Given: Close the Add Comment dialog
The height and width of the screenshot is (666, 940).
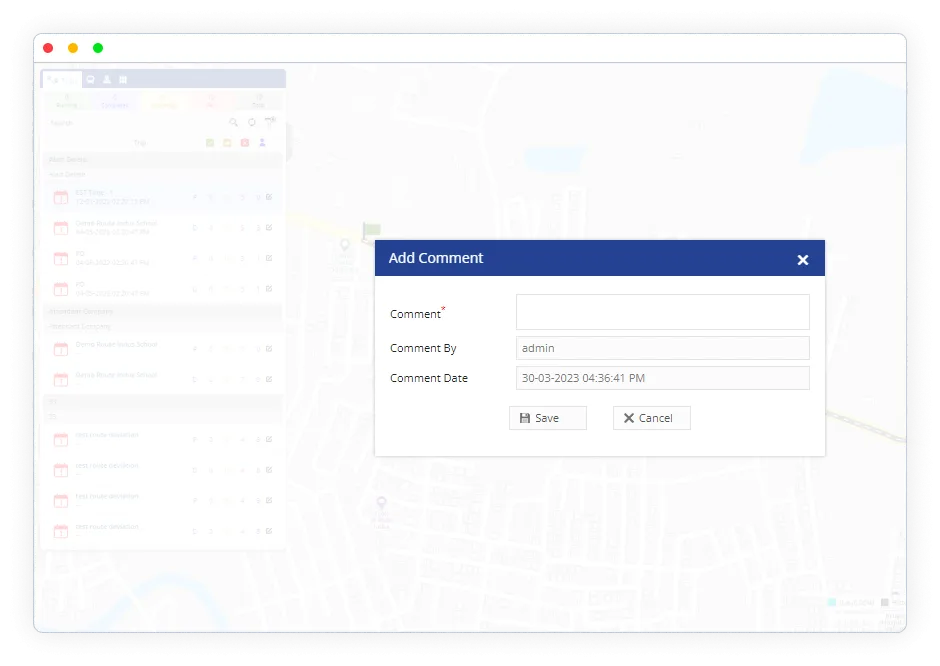Looking at the screenshot, I should click(x=802, y=260).
